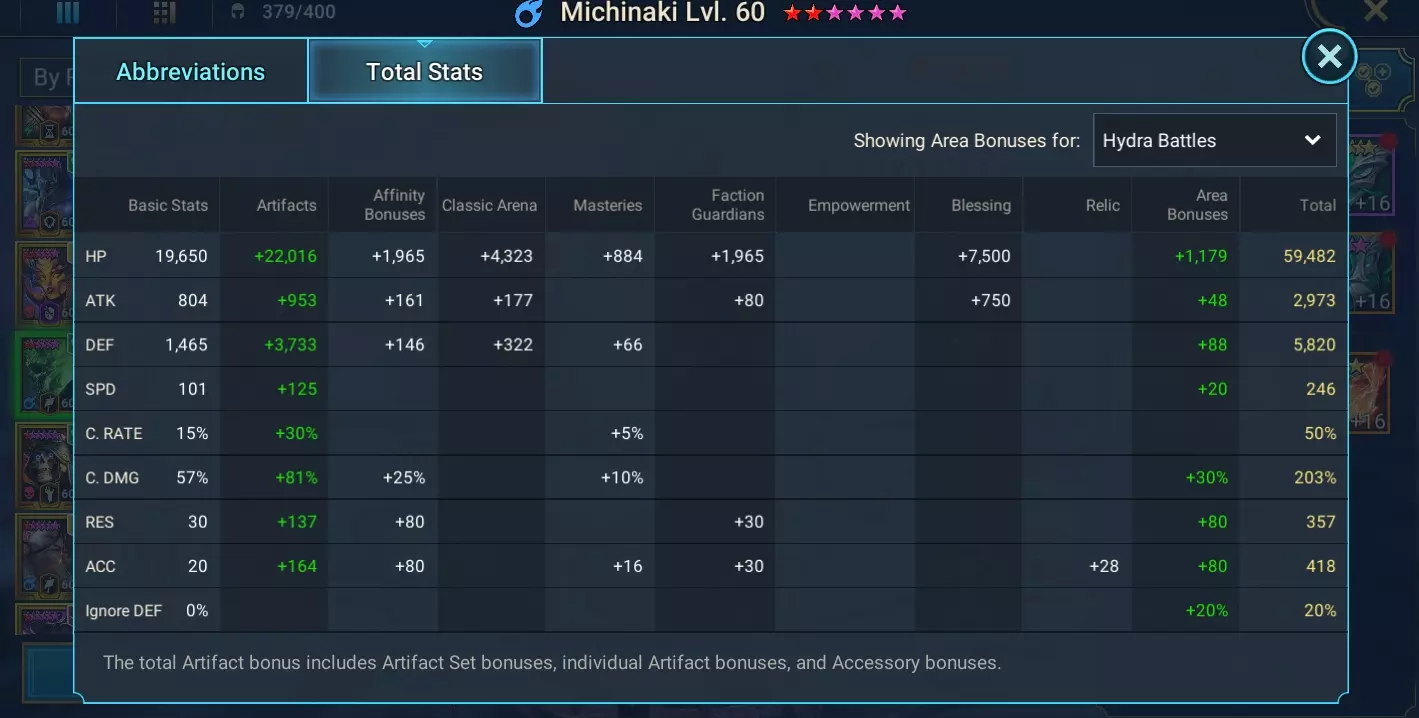Click the grid view icon in top bar

coord(164,13)
